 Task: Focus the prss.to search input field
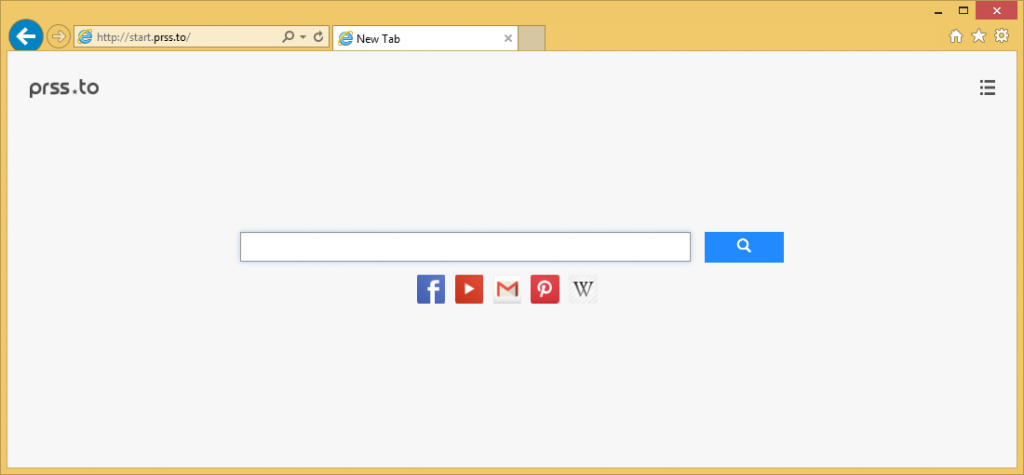coord(465,247)
